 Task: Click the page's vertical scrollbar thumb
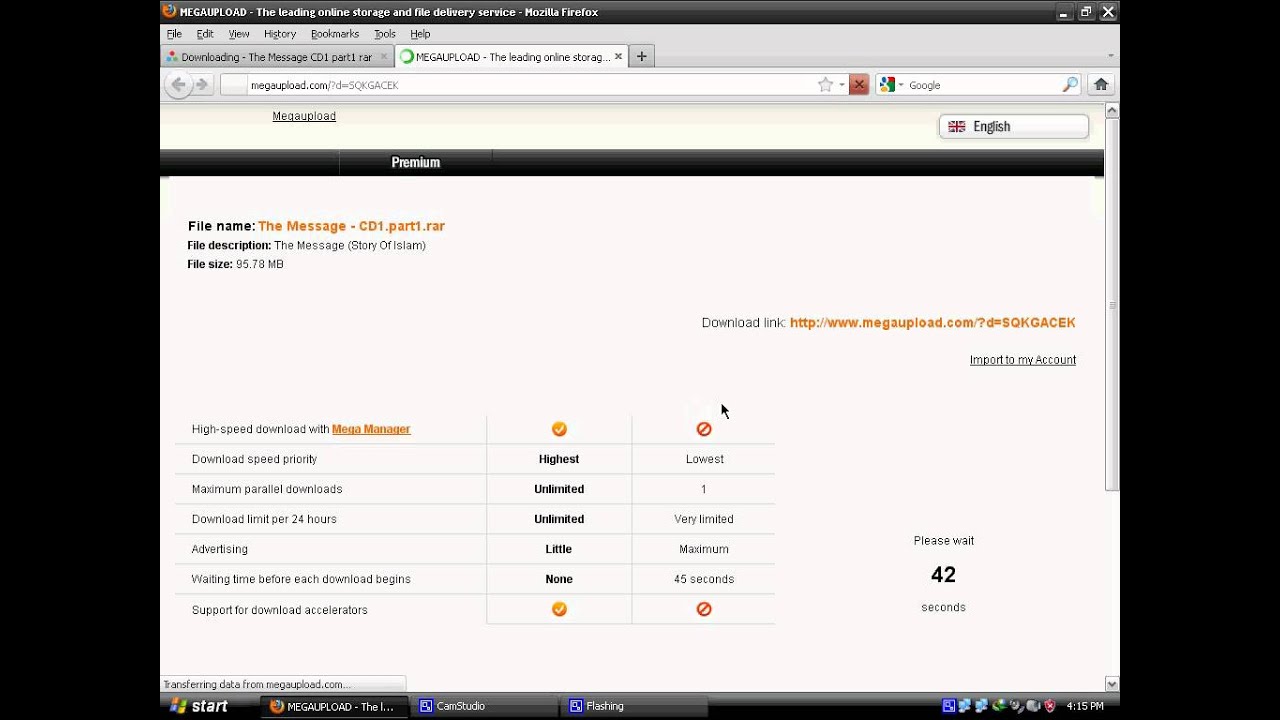pos(1112,305)
